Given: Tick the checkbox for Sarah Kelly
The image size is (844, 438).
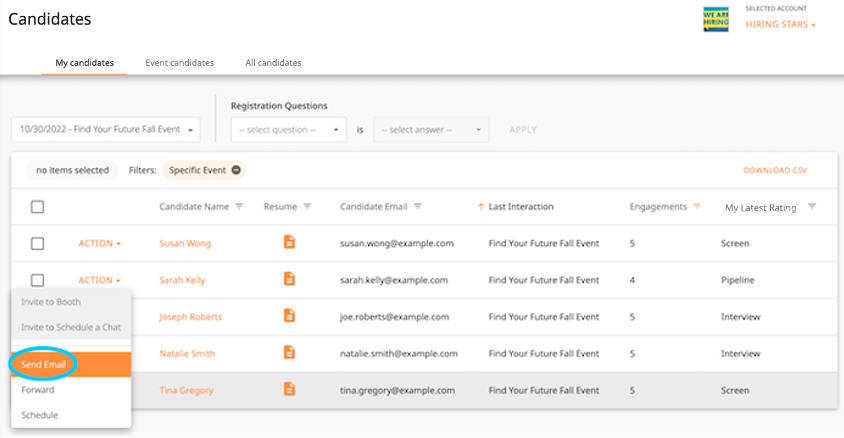Looking at the screenshot, I should click(37, 280).
